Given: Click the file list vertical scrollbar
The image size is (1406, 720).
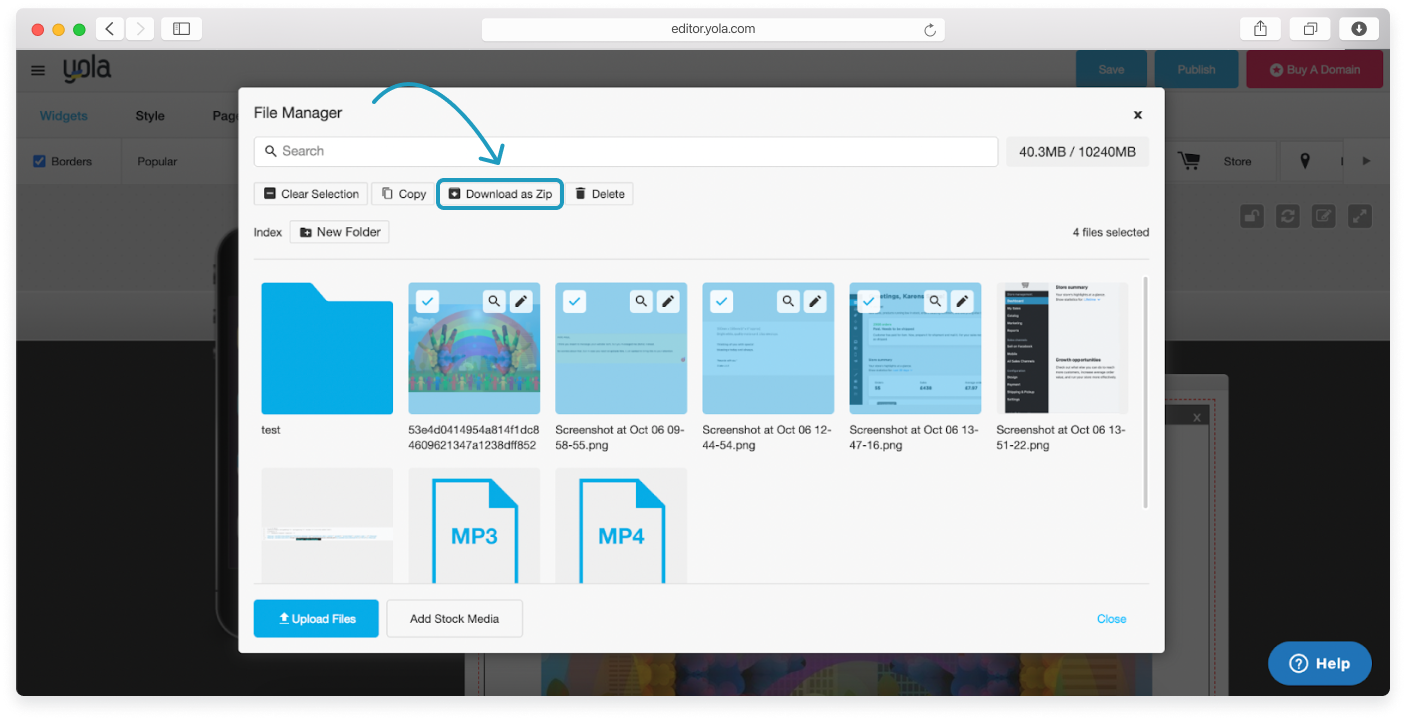Looking at the screenshot, I should pos(1145,392).
